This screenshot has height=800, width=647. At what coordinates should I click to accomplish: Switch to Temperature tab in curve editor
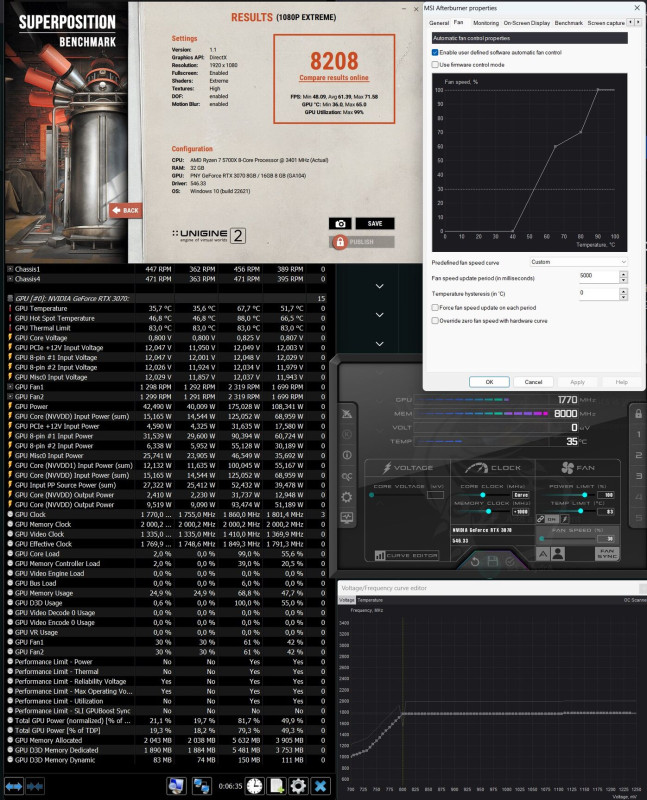coord(370,600)
